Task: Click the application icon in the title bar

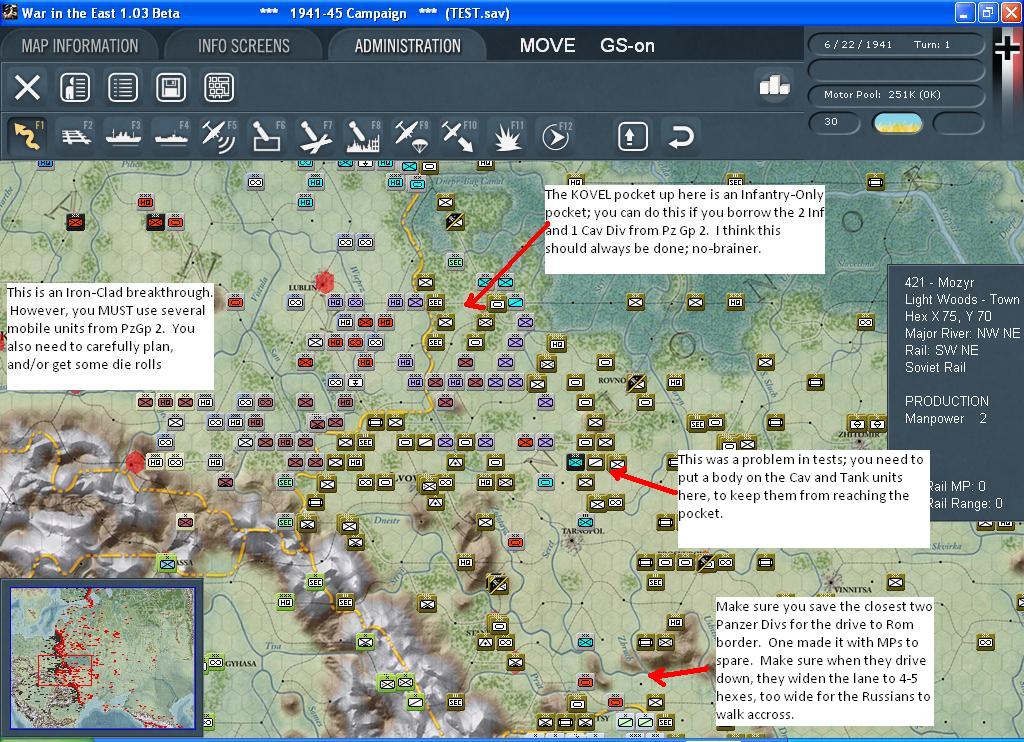Action: click(10, 12)
